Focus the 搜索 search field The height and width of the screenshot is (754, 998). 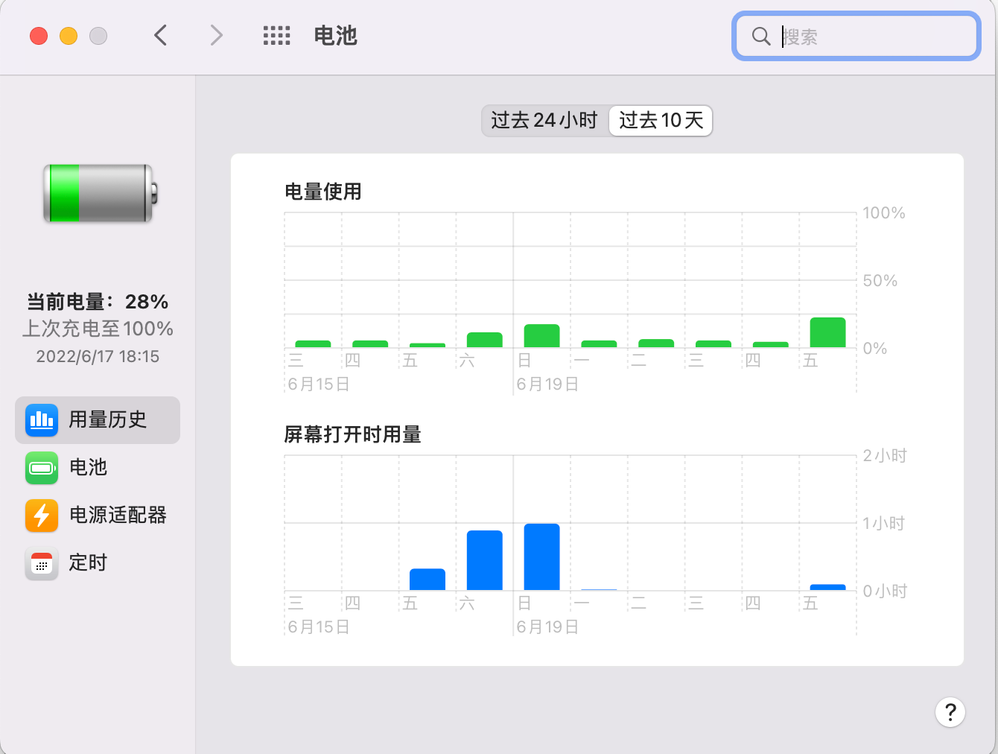856,36
